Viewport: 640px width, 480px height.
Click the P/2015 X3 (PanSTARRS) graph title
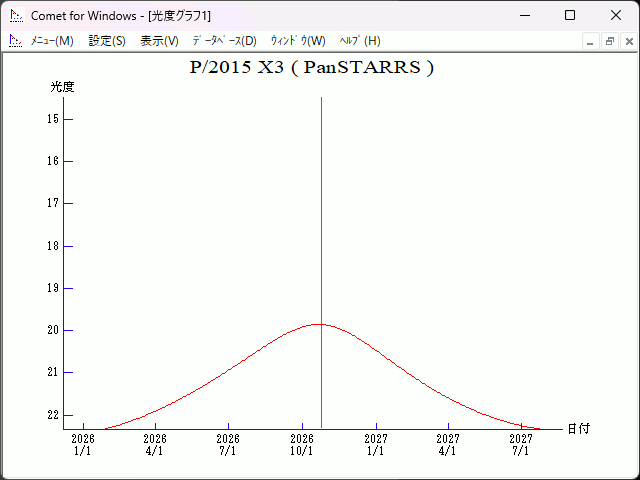(x=311, y=68)
